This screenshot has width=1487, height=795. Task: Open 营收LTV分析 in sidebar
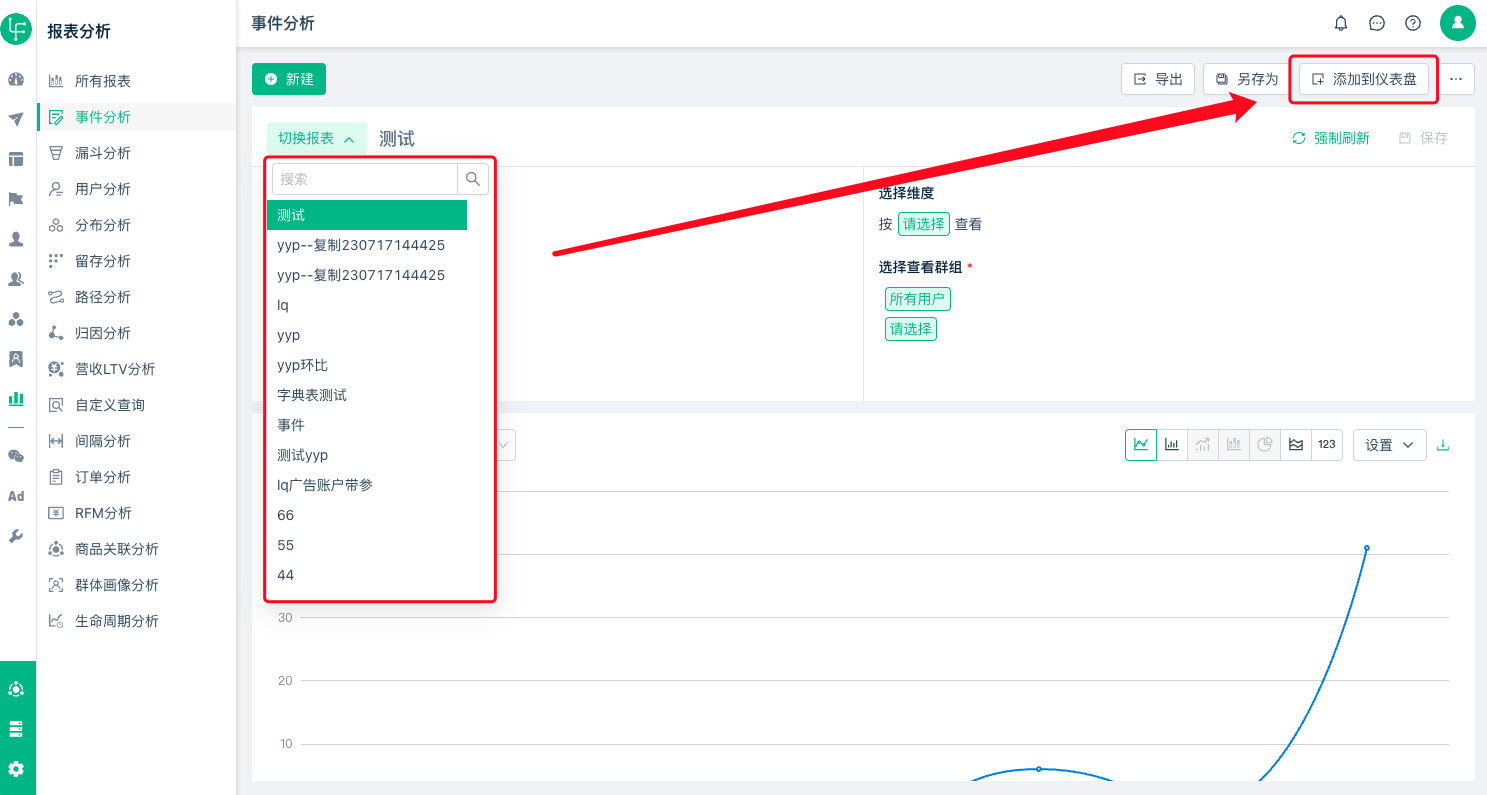tap(136, 369)
